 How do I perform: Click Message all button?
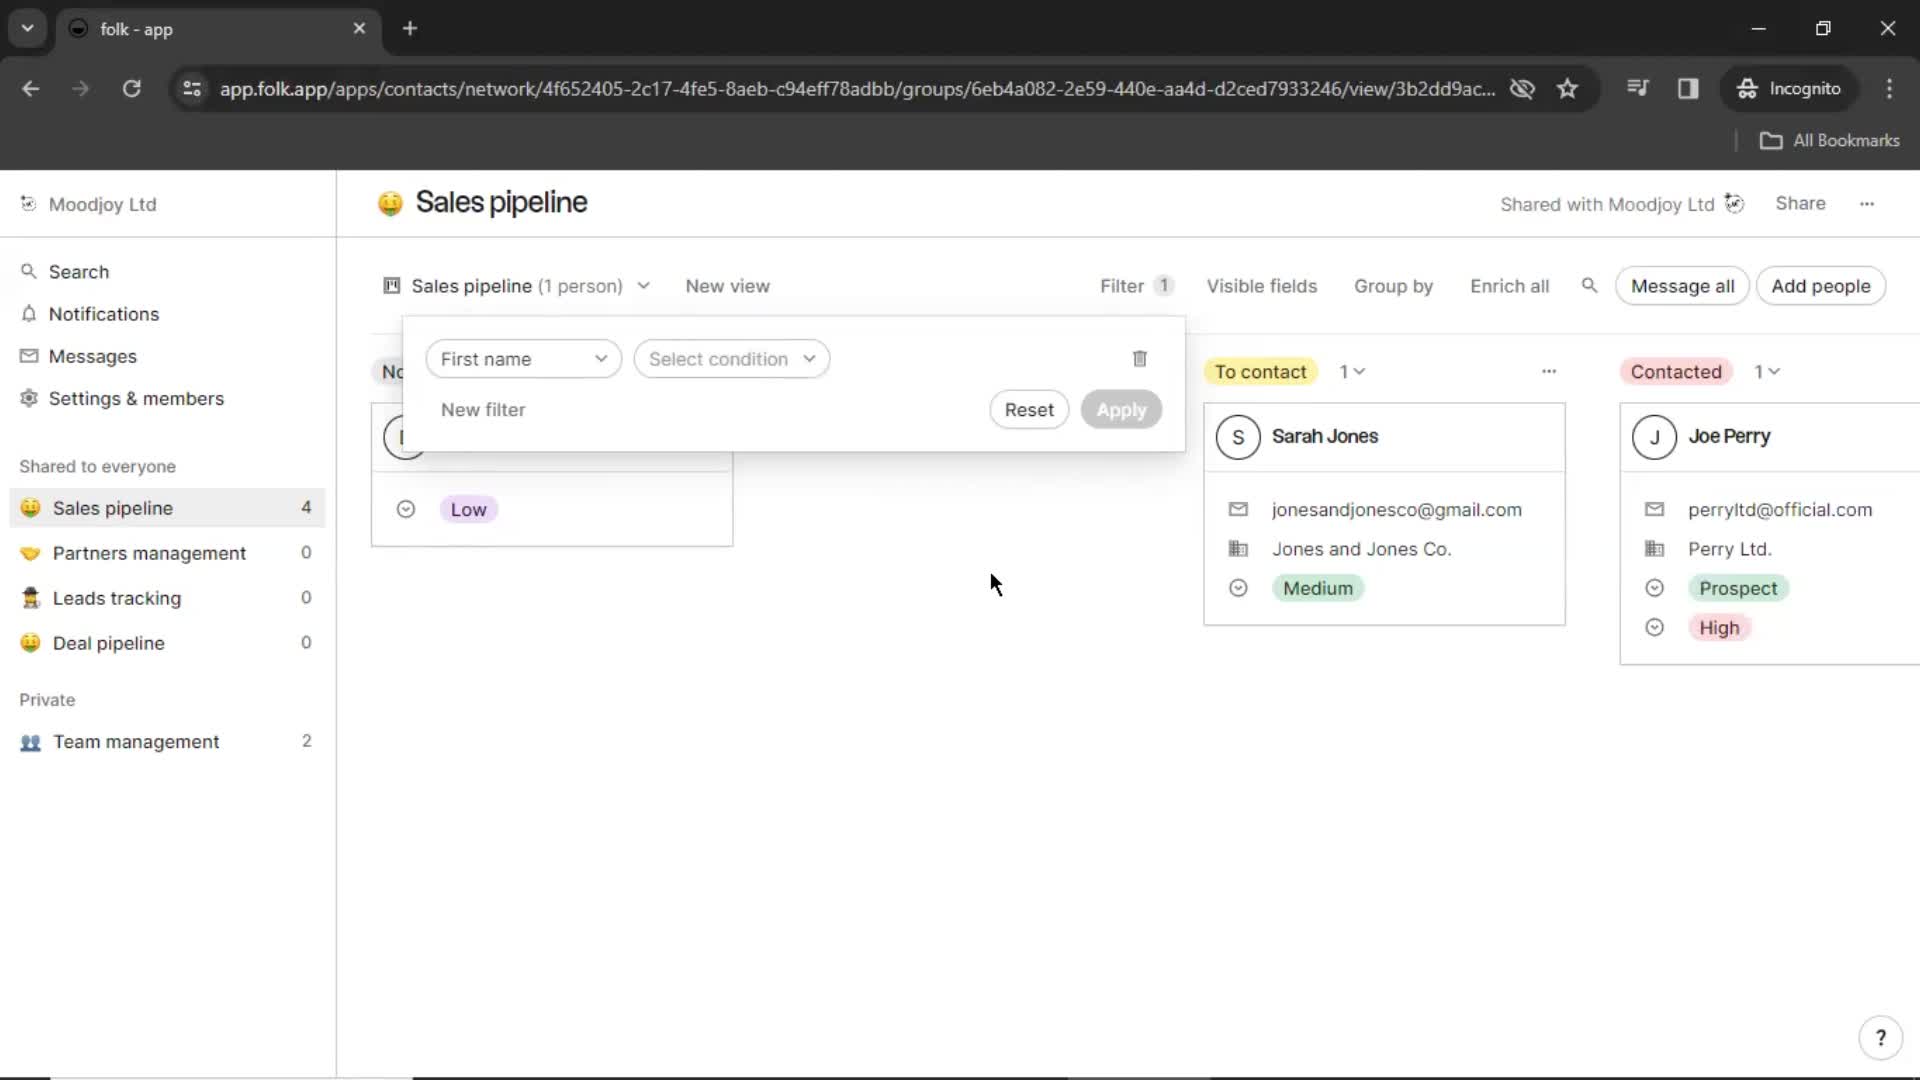coord(1682,286)
